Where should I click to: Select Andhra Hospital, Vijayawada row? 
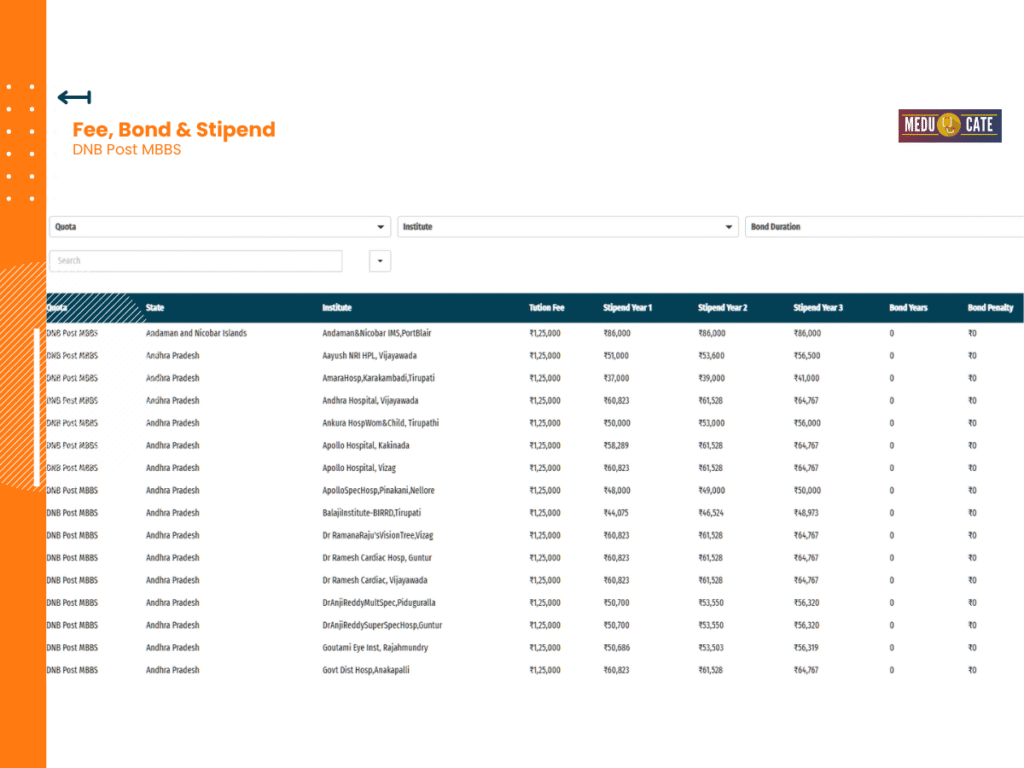coord(535,400)
